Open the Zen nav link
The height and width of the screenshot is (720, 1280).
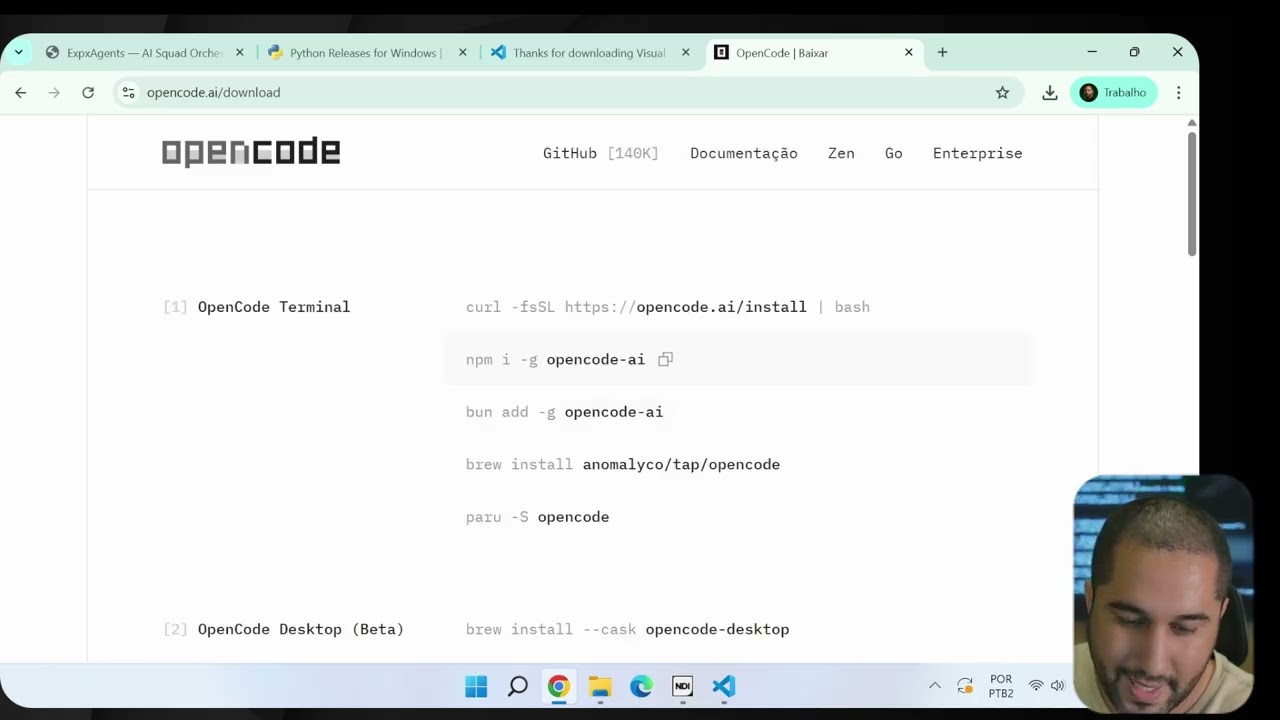841,153
